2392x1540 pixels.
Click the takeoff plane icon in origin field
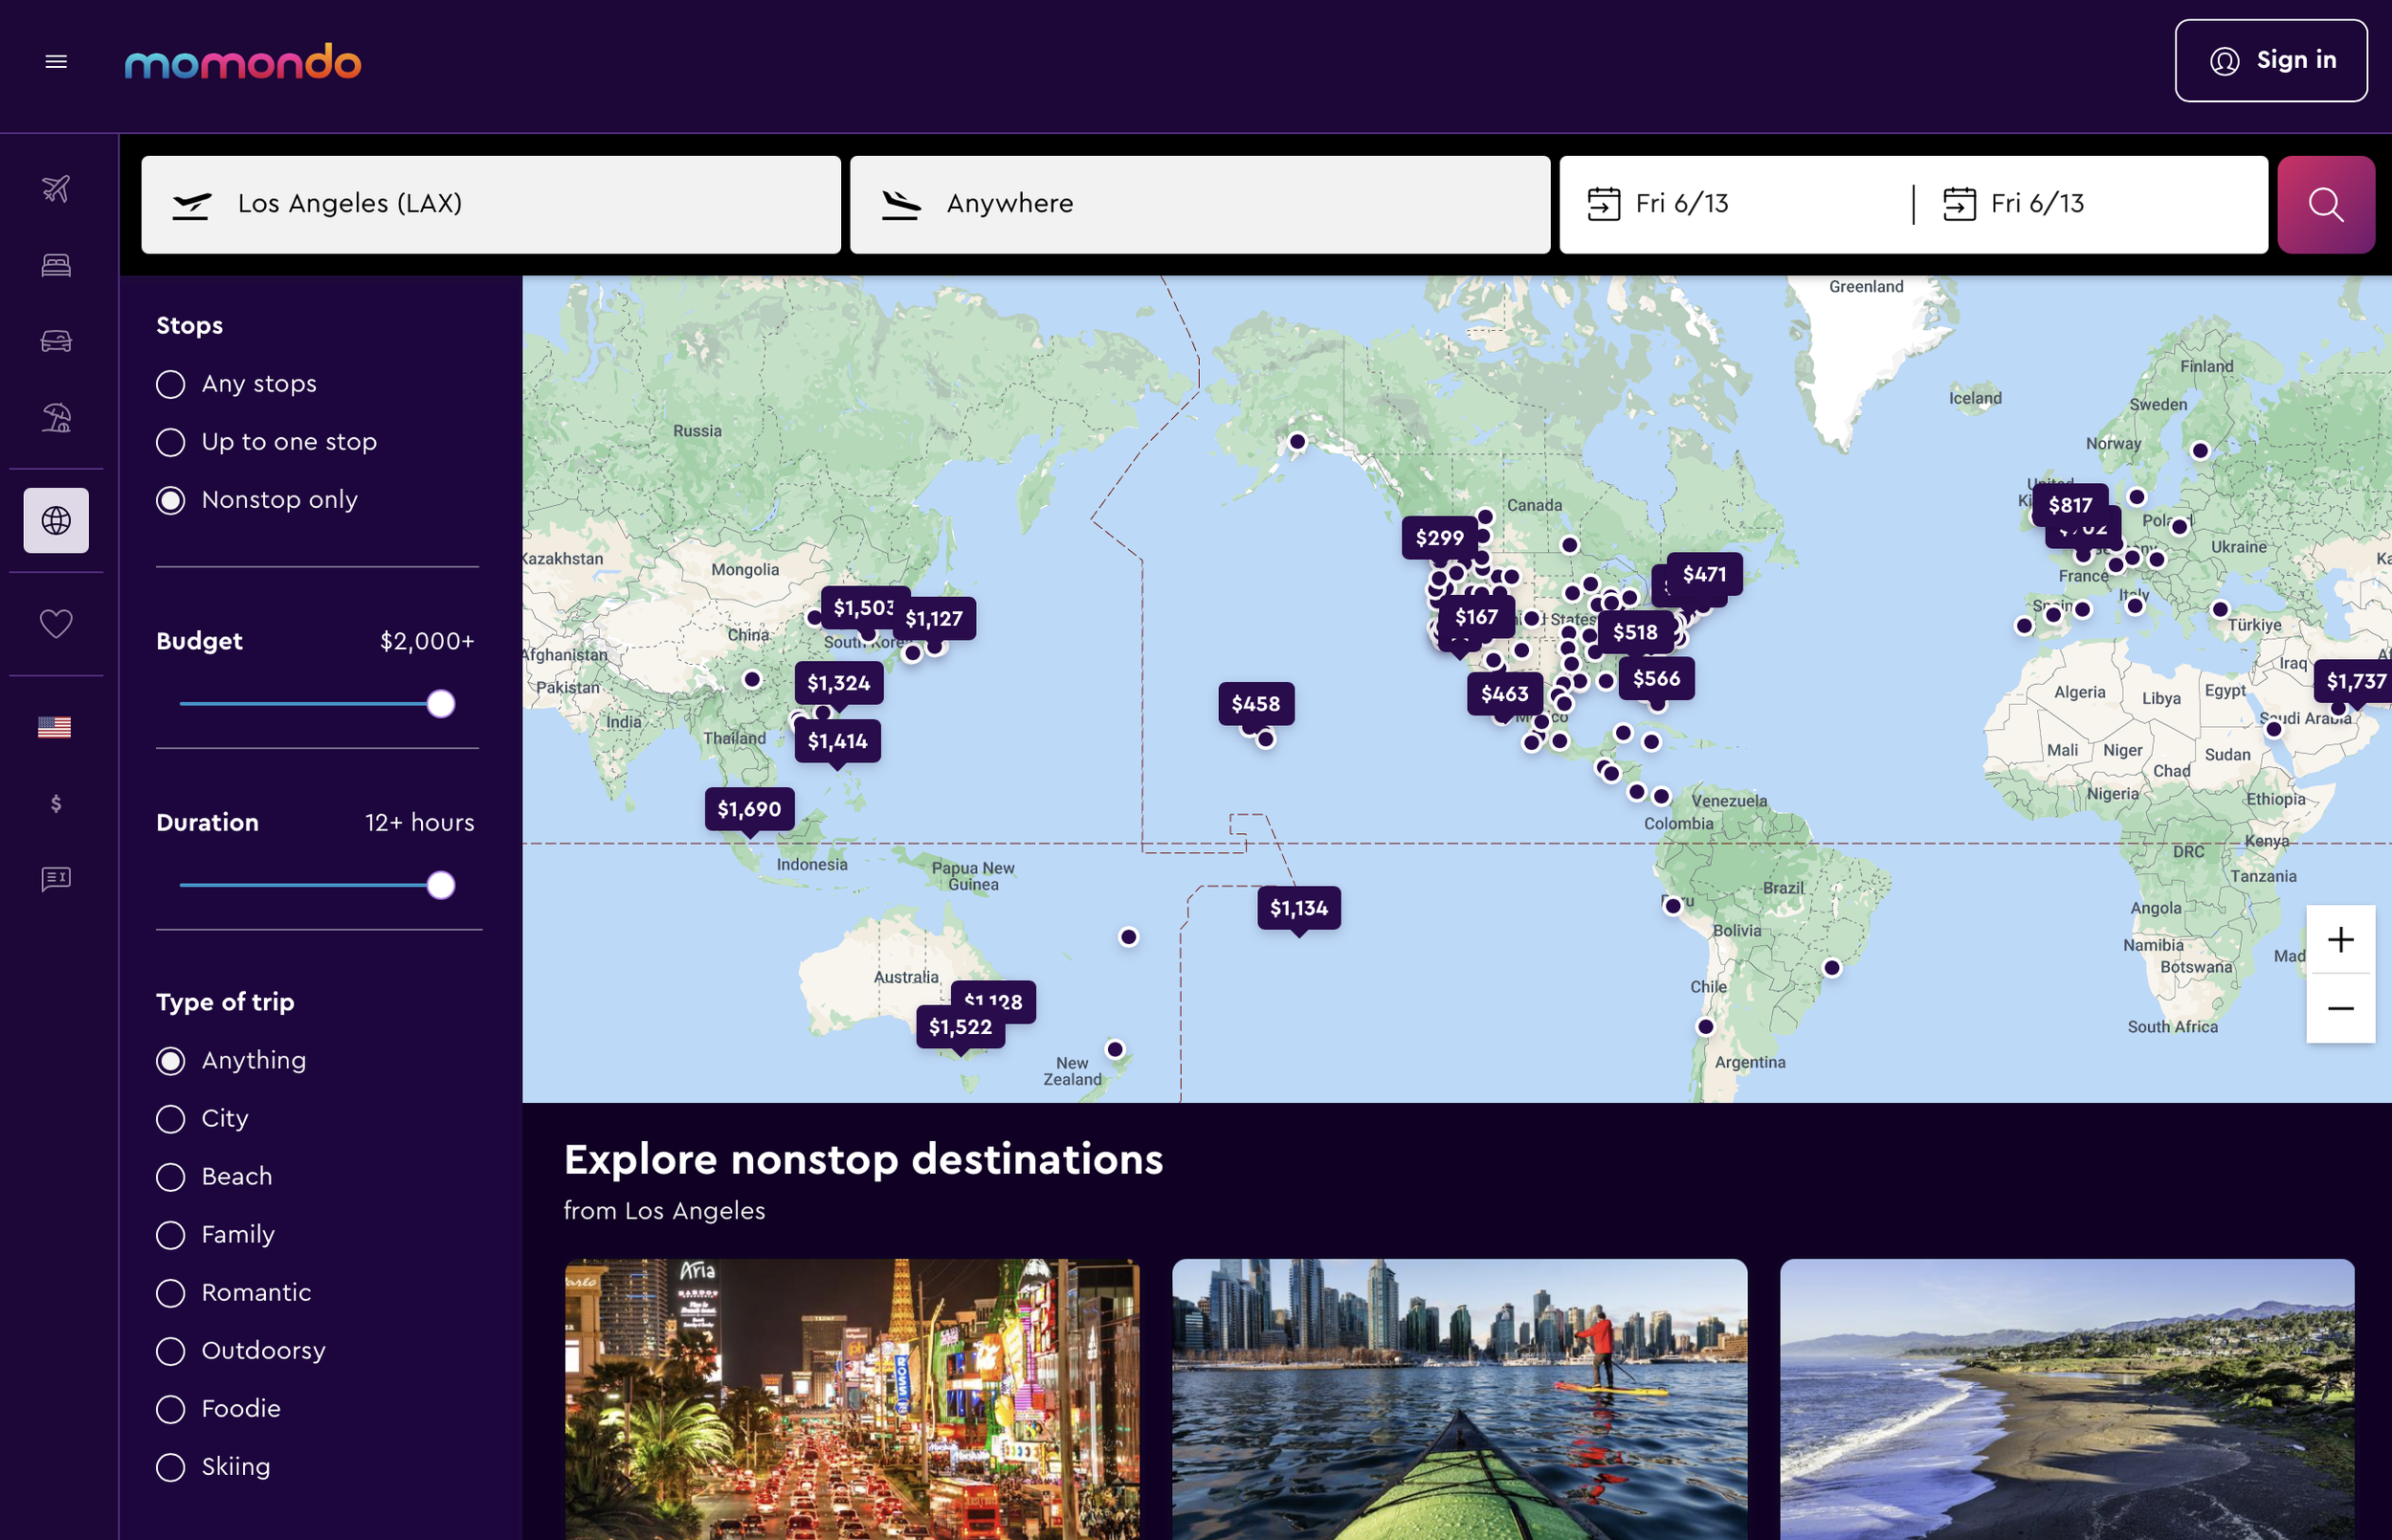coord(192,205)
